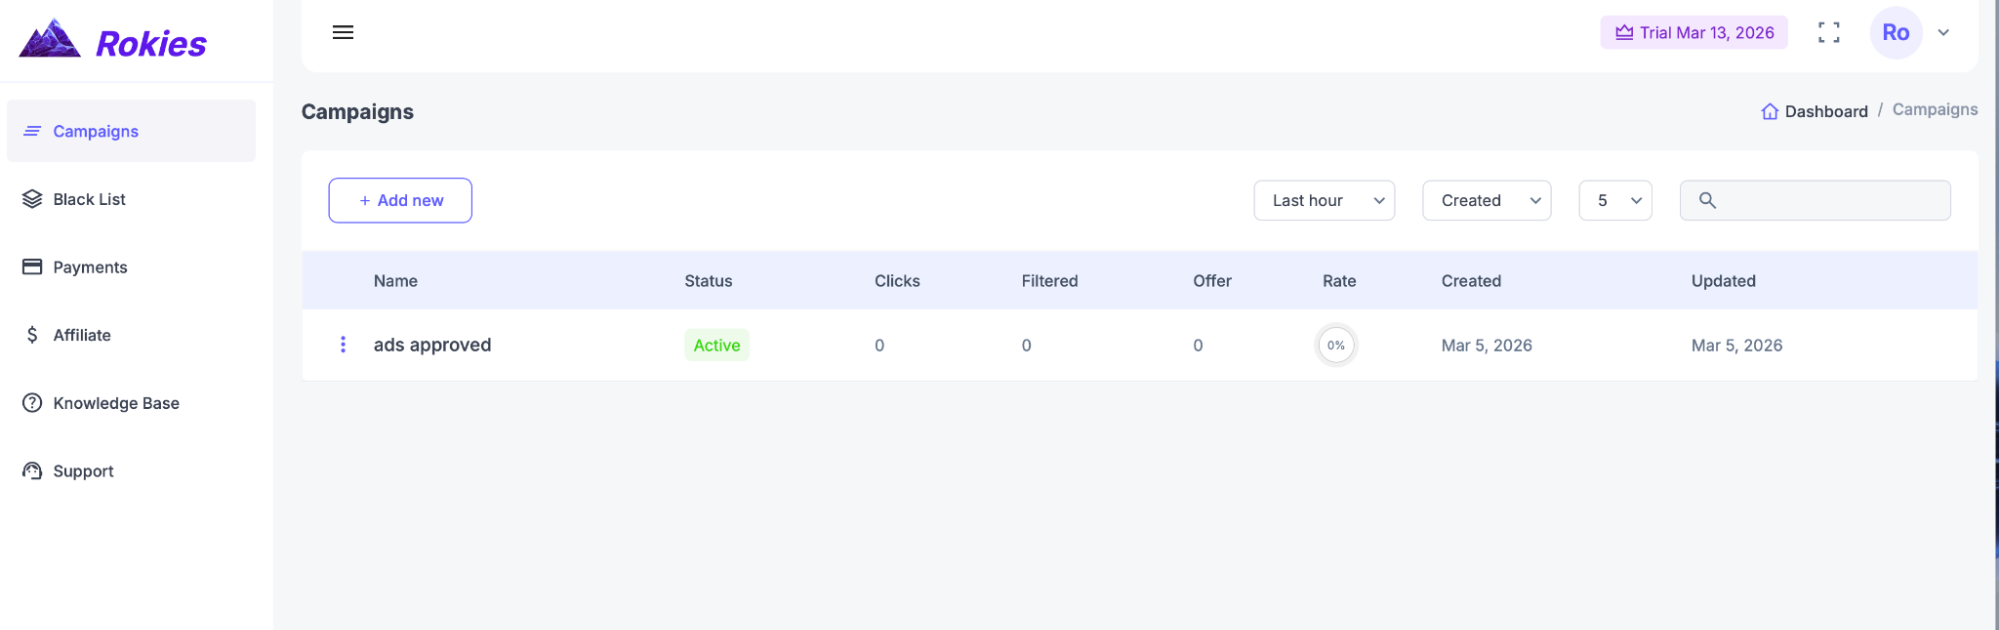This screenshot has width=1999, height=630.
Task: Open the rows-per-page dropdown showing 5
Action: [x=1614, y=201]
